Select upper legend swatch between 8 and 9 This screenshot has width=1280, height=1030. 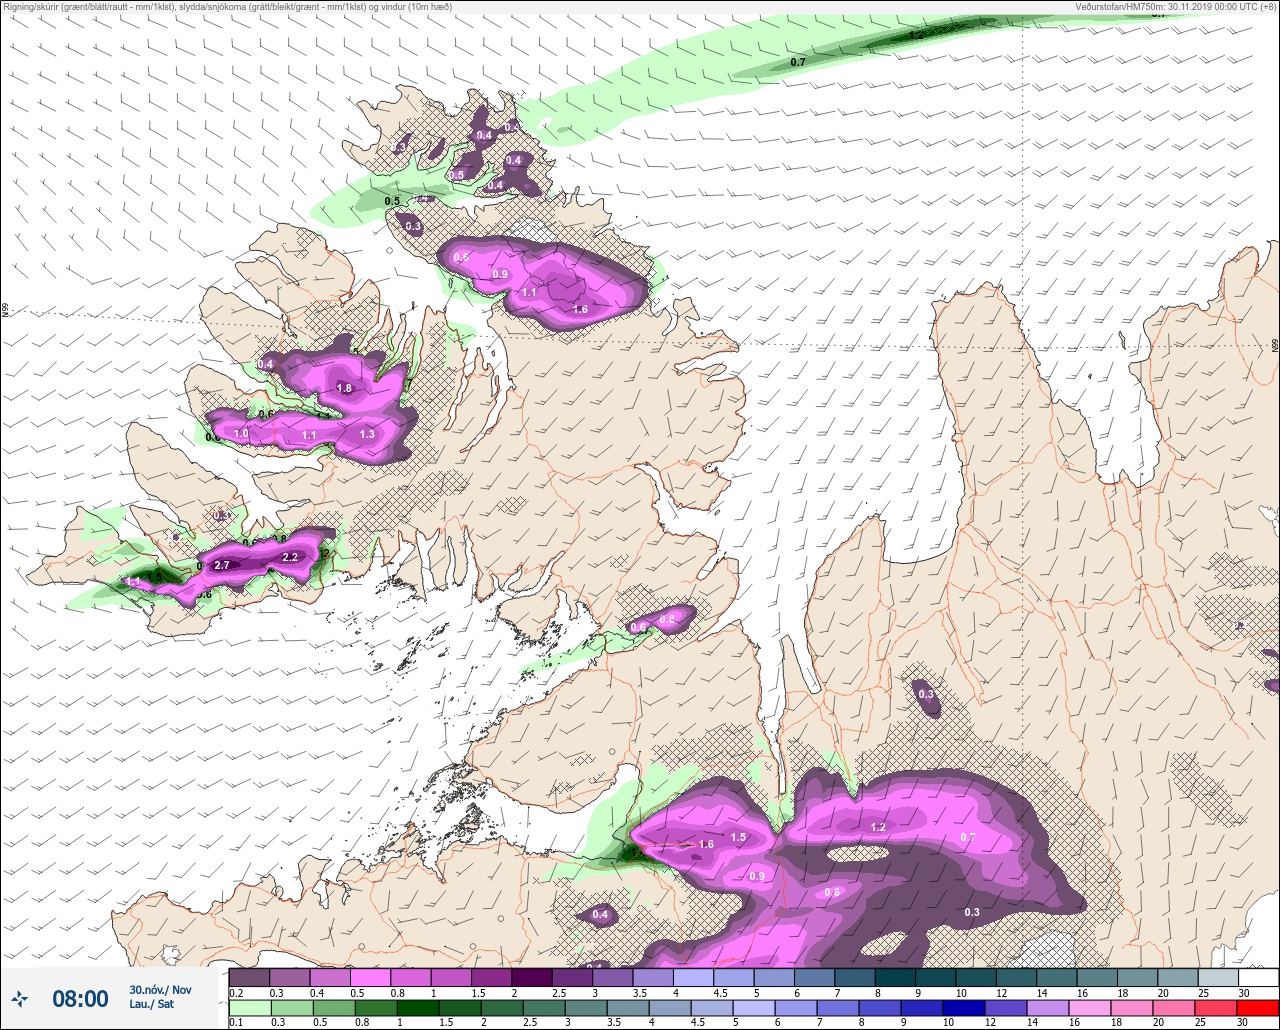[x=895, y=977]
